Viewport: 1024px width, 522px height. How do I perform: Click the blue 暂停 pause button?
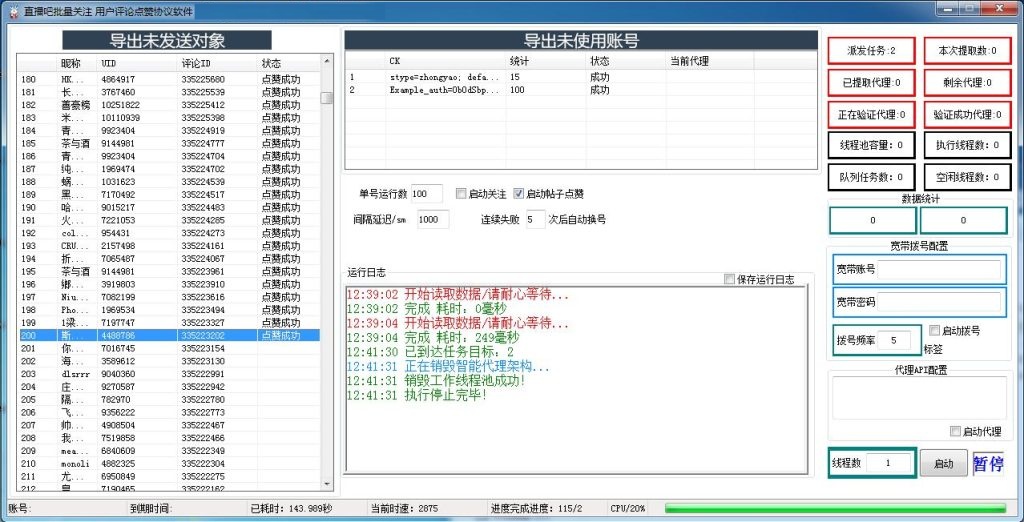point(988,464)
